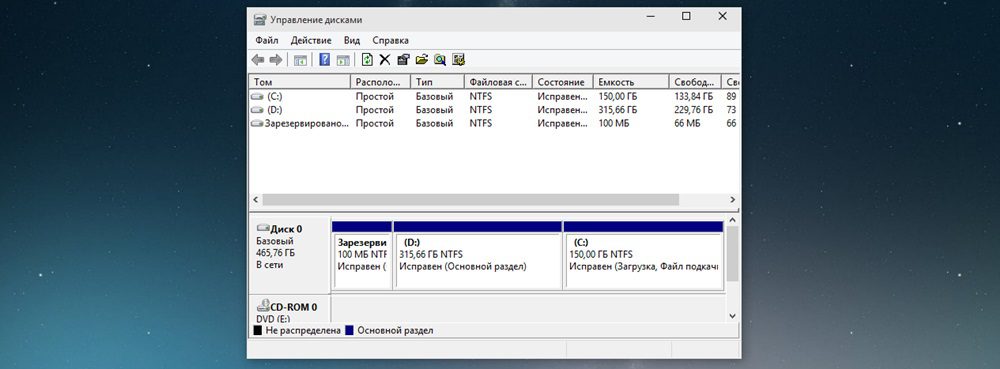Click the CD-ROM 0 label

294,307
